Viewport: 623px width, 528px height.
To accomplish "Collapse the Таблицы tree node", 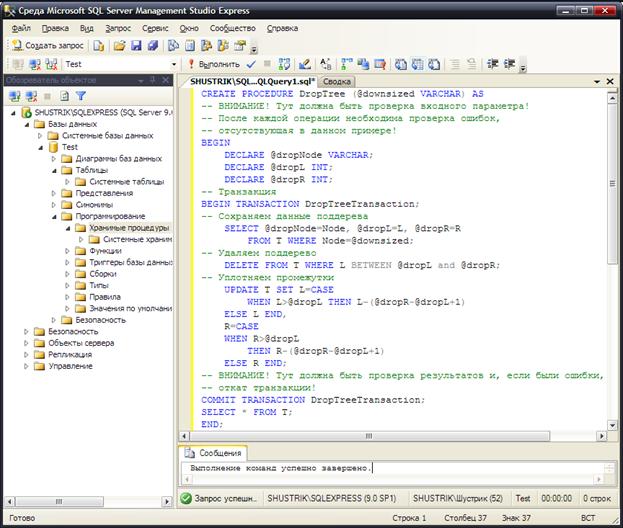I will click(x=54, y=170).
